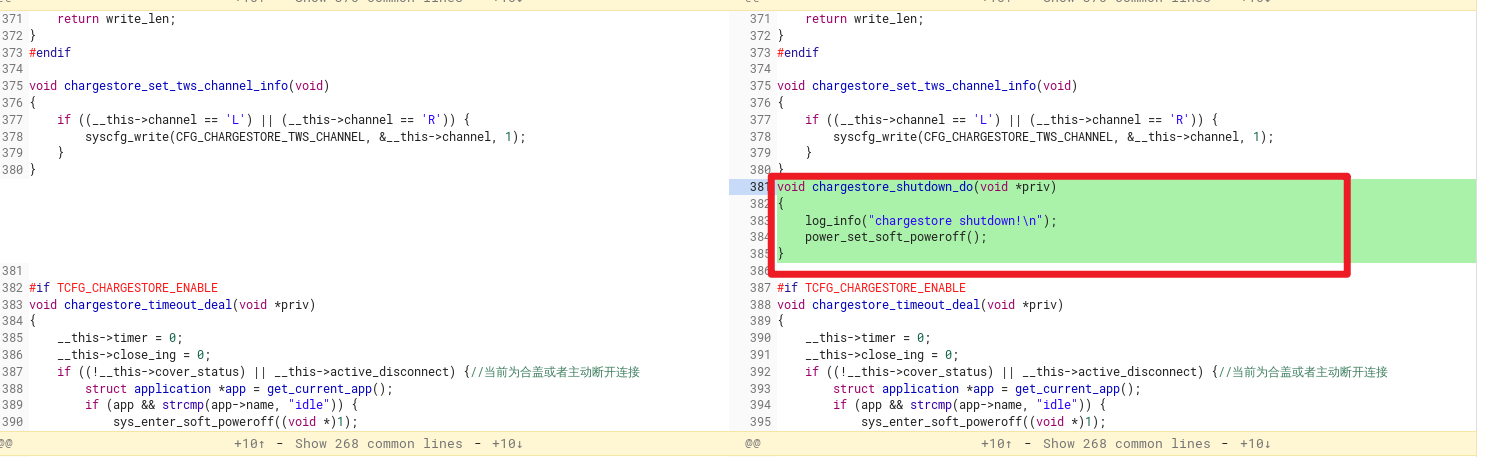Click syscfg_write call in left pane
This screenshot has width=1504, height=457.
click(305, 137)
